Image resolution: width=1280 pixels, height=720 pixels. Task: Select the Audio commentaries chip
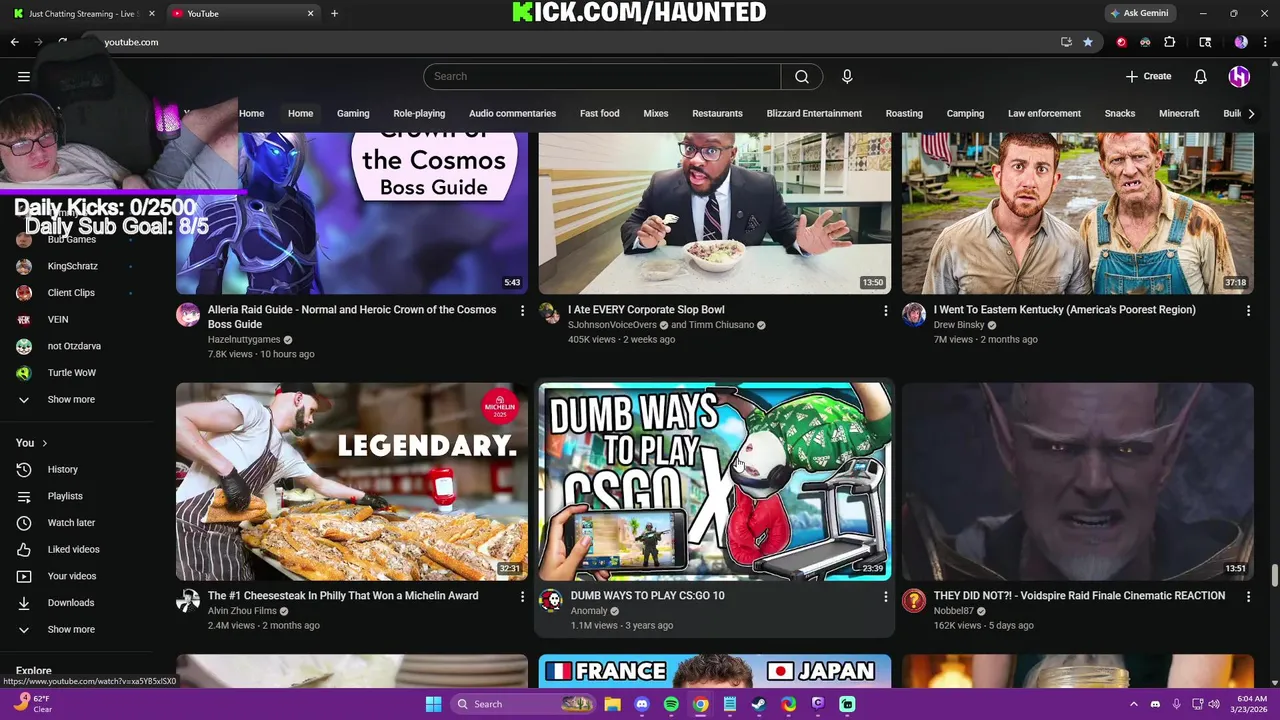[512, 113]
